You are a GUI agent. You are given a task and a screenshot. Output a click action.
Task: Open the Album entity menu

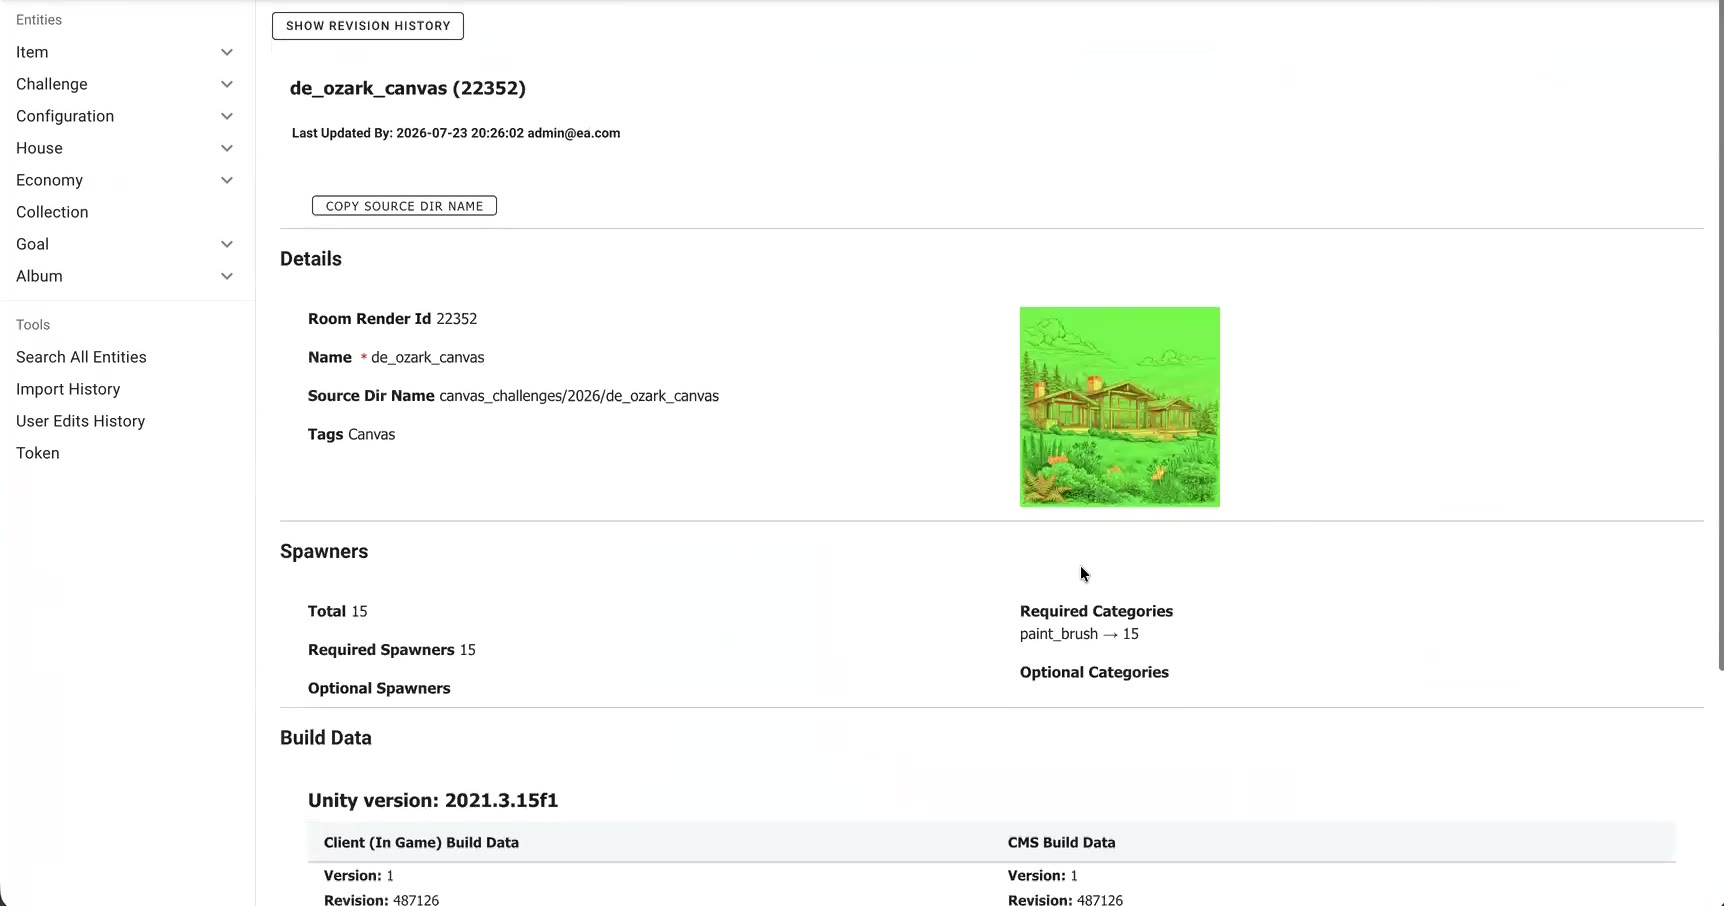click(x=39, y=276)
